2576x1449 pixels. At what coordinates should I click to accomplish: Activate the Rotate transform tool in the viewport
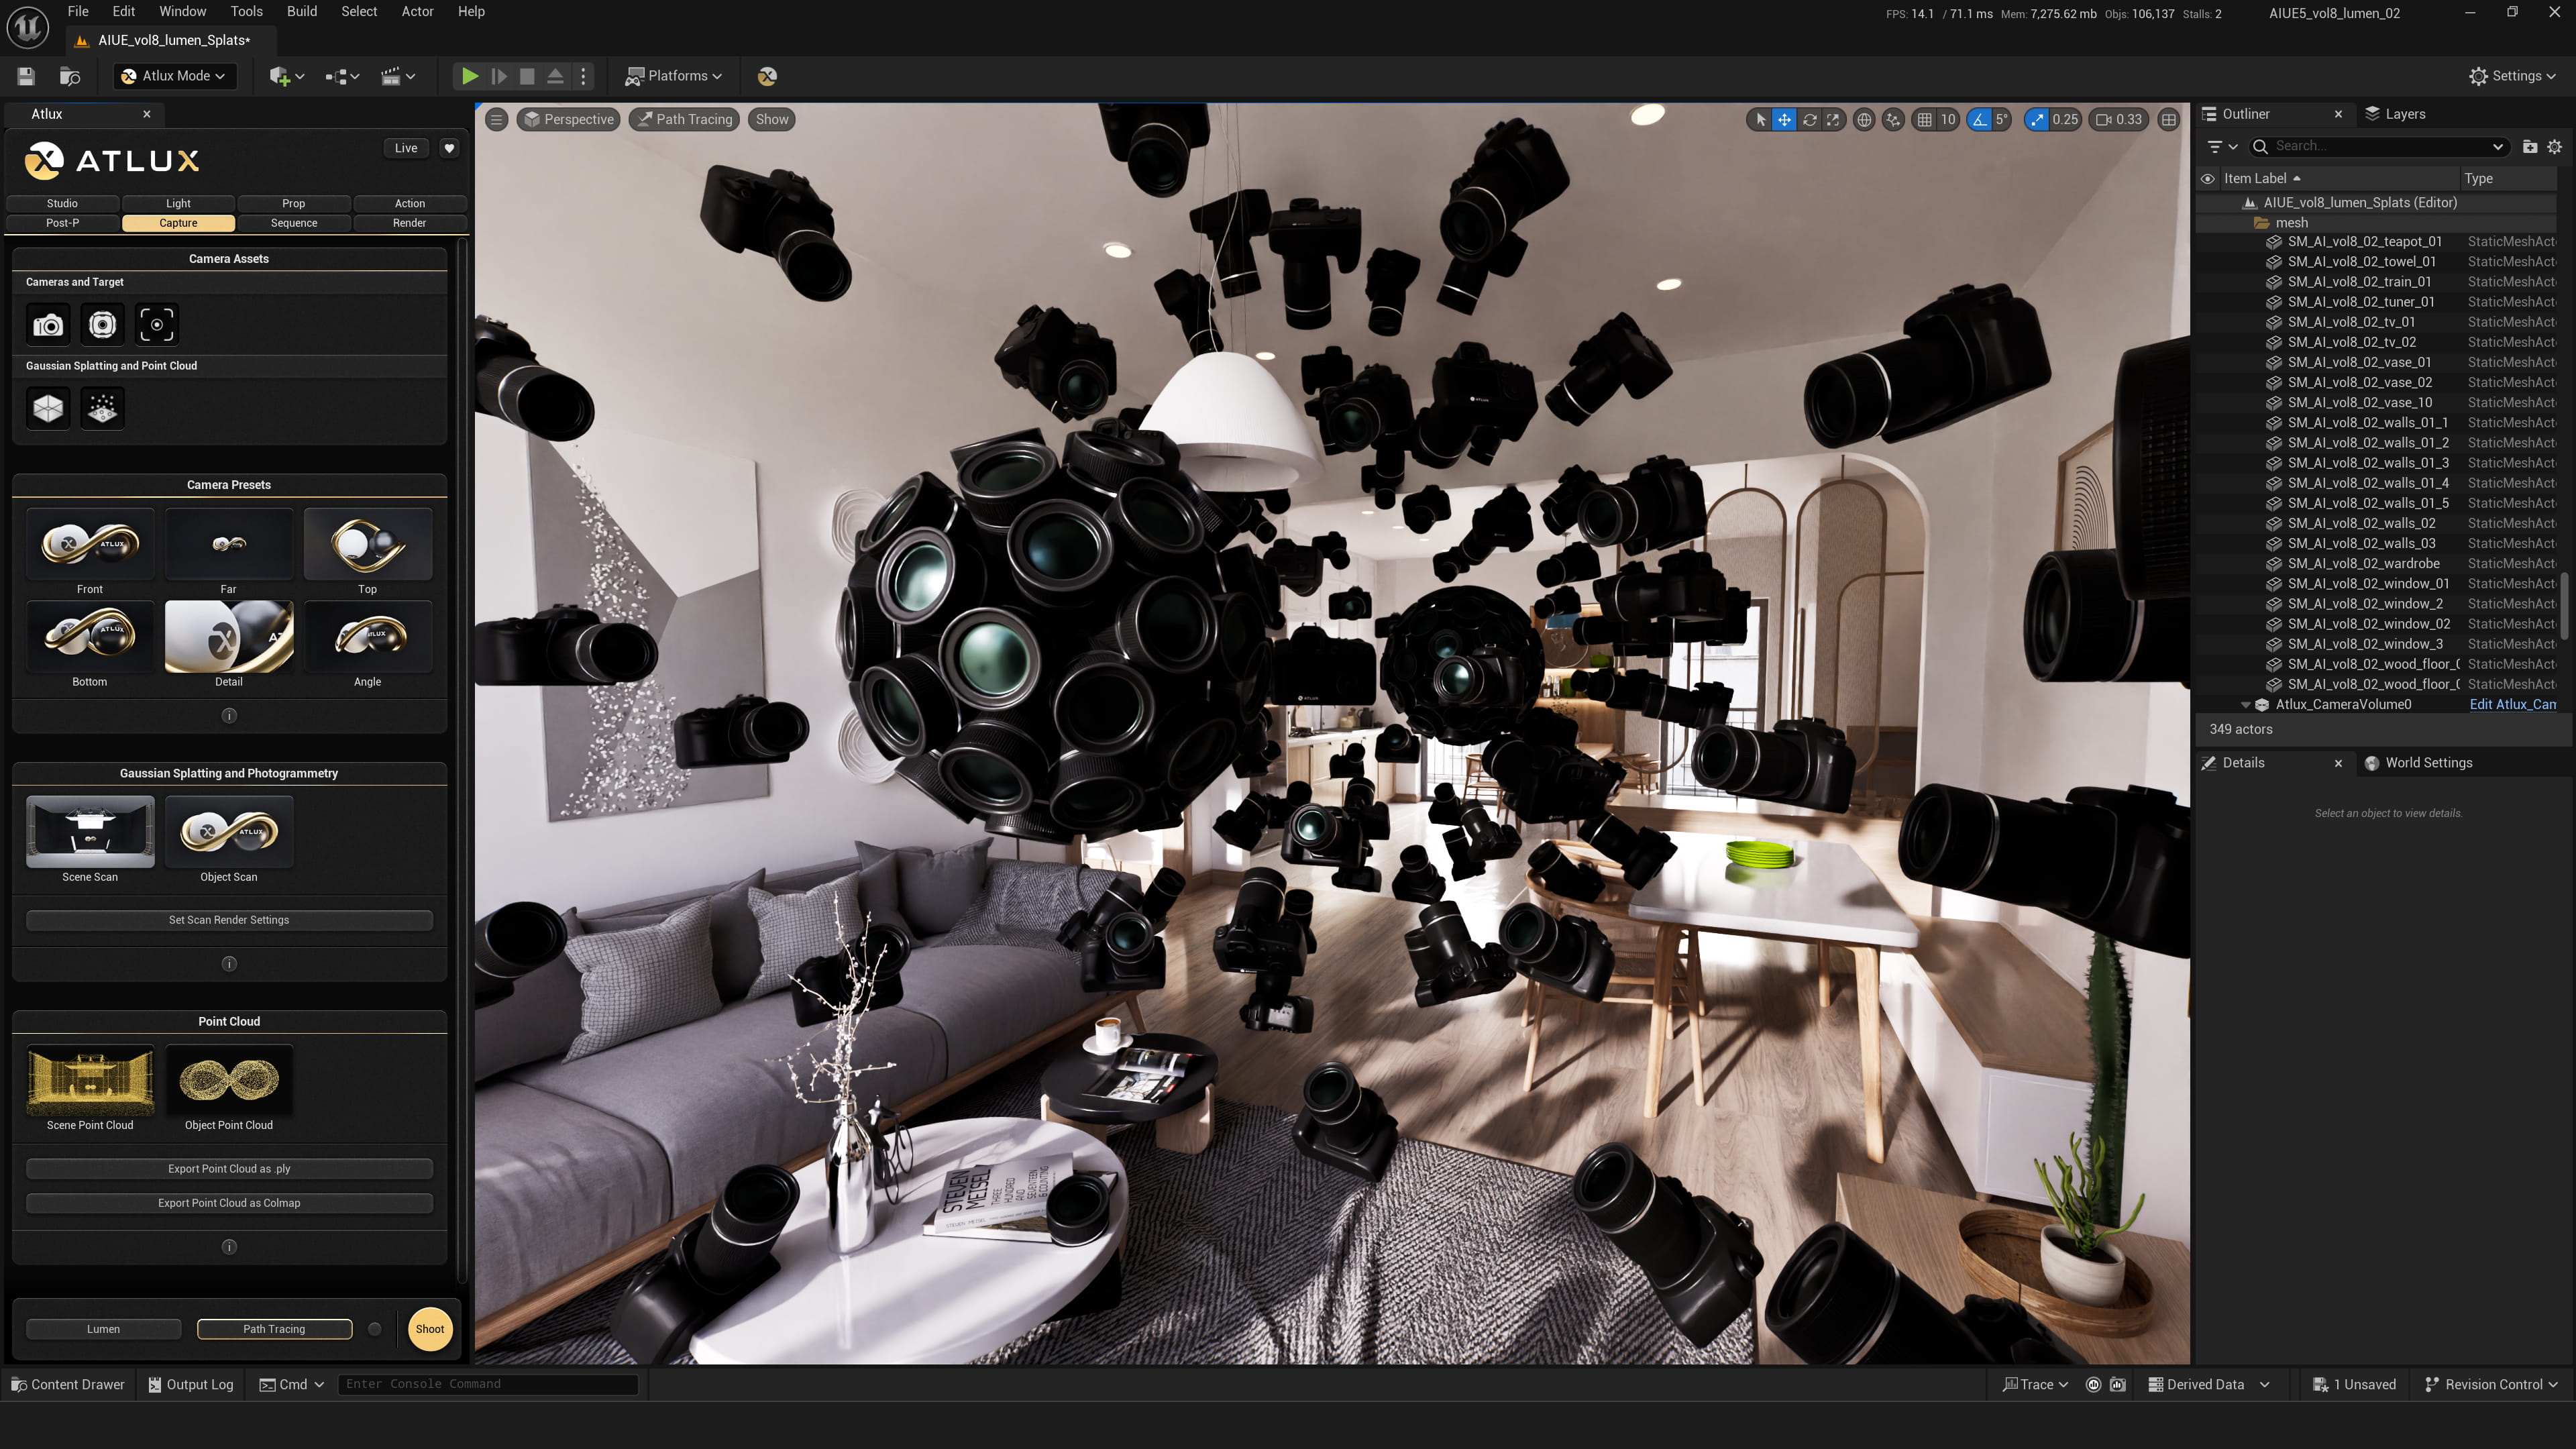tap(1809, 119)
